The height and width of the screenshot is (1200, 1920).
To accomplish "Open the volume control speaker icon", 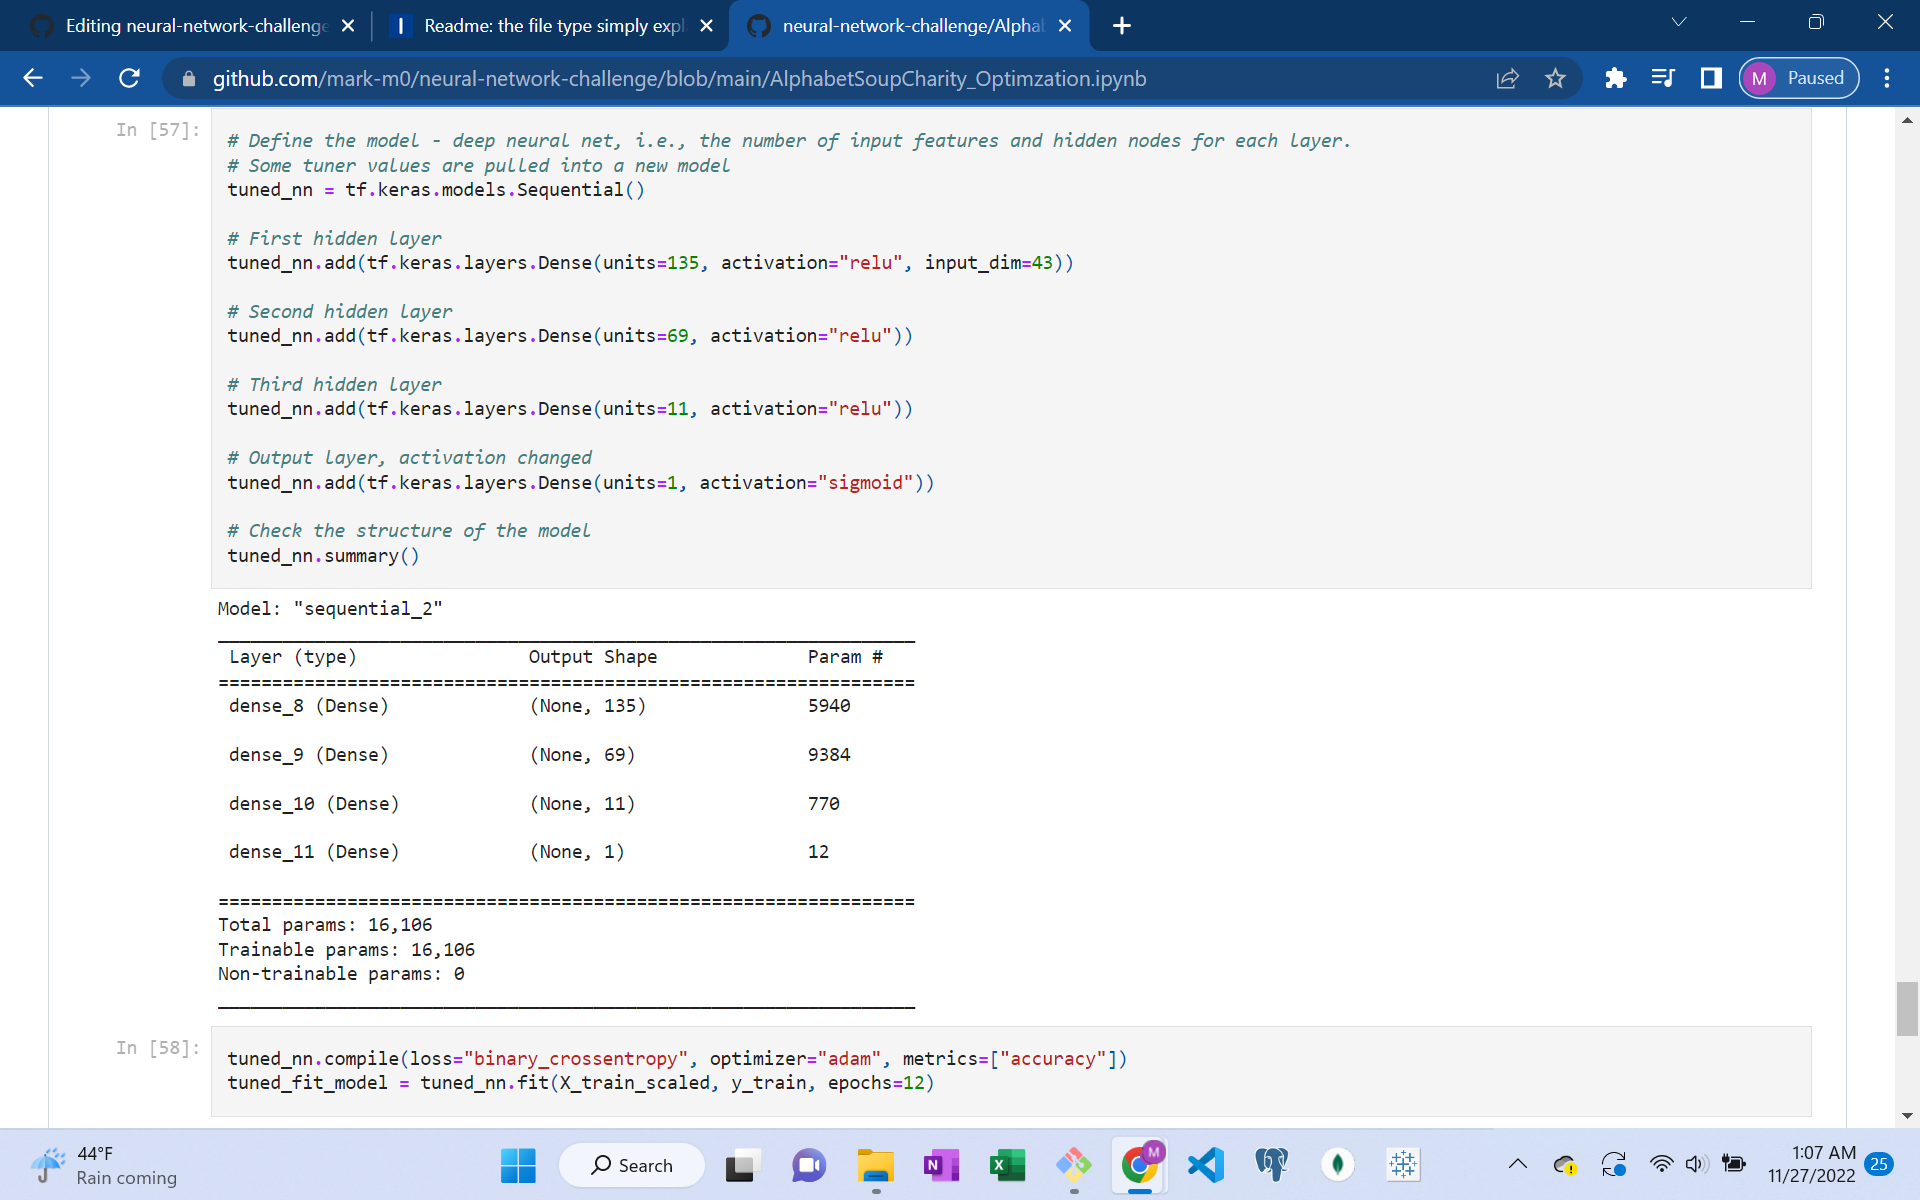I will click(x=1696, y=1164).
